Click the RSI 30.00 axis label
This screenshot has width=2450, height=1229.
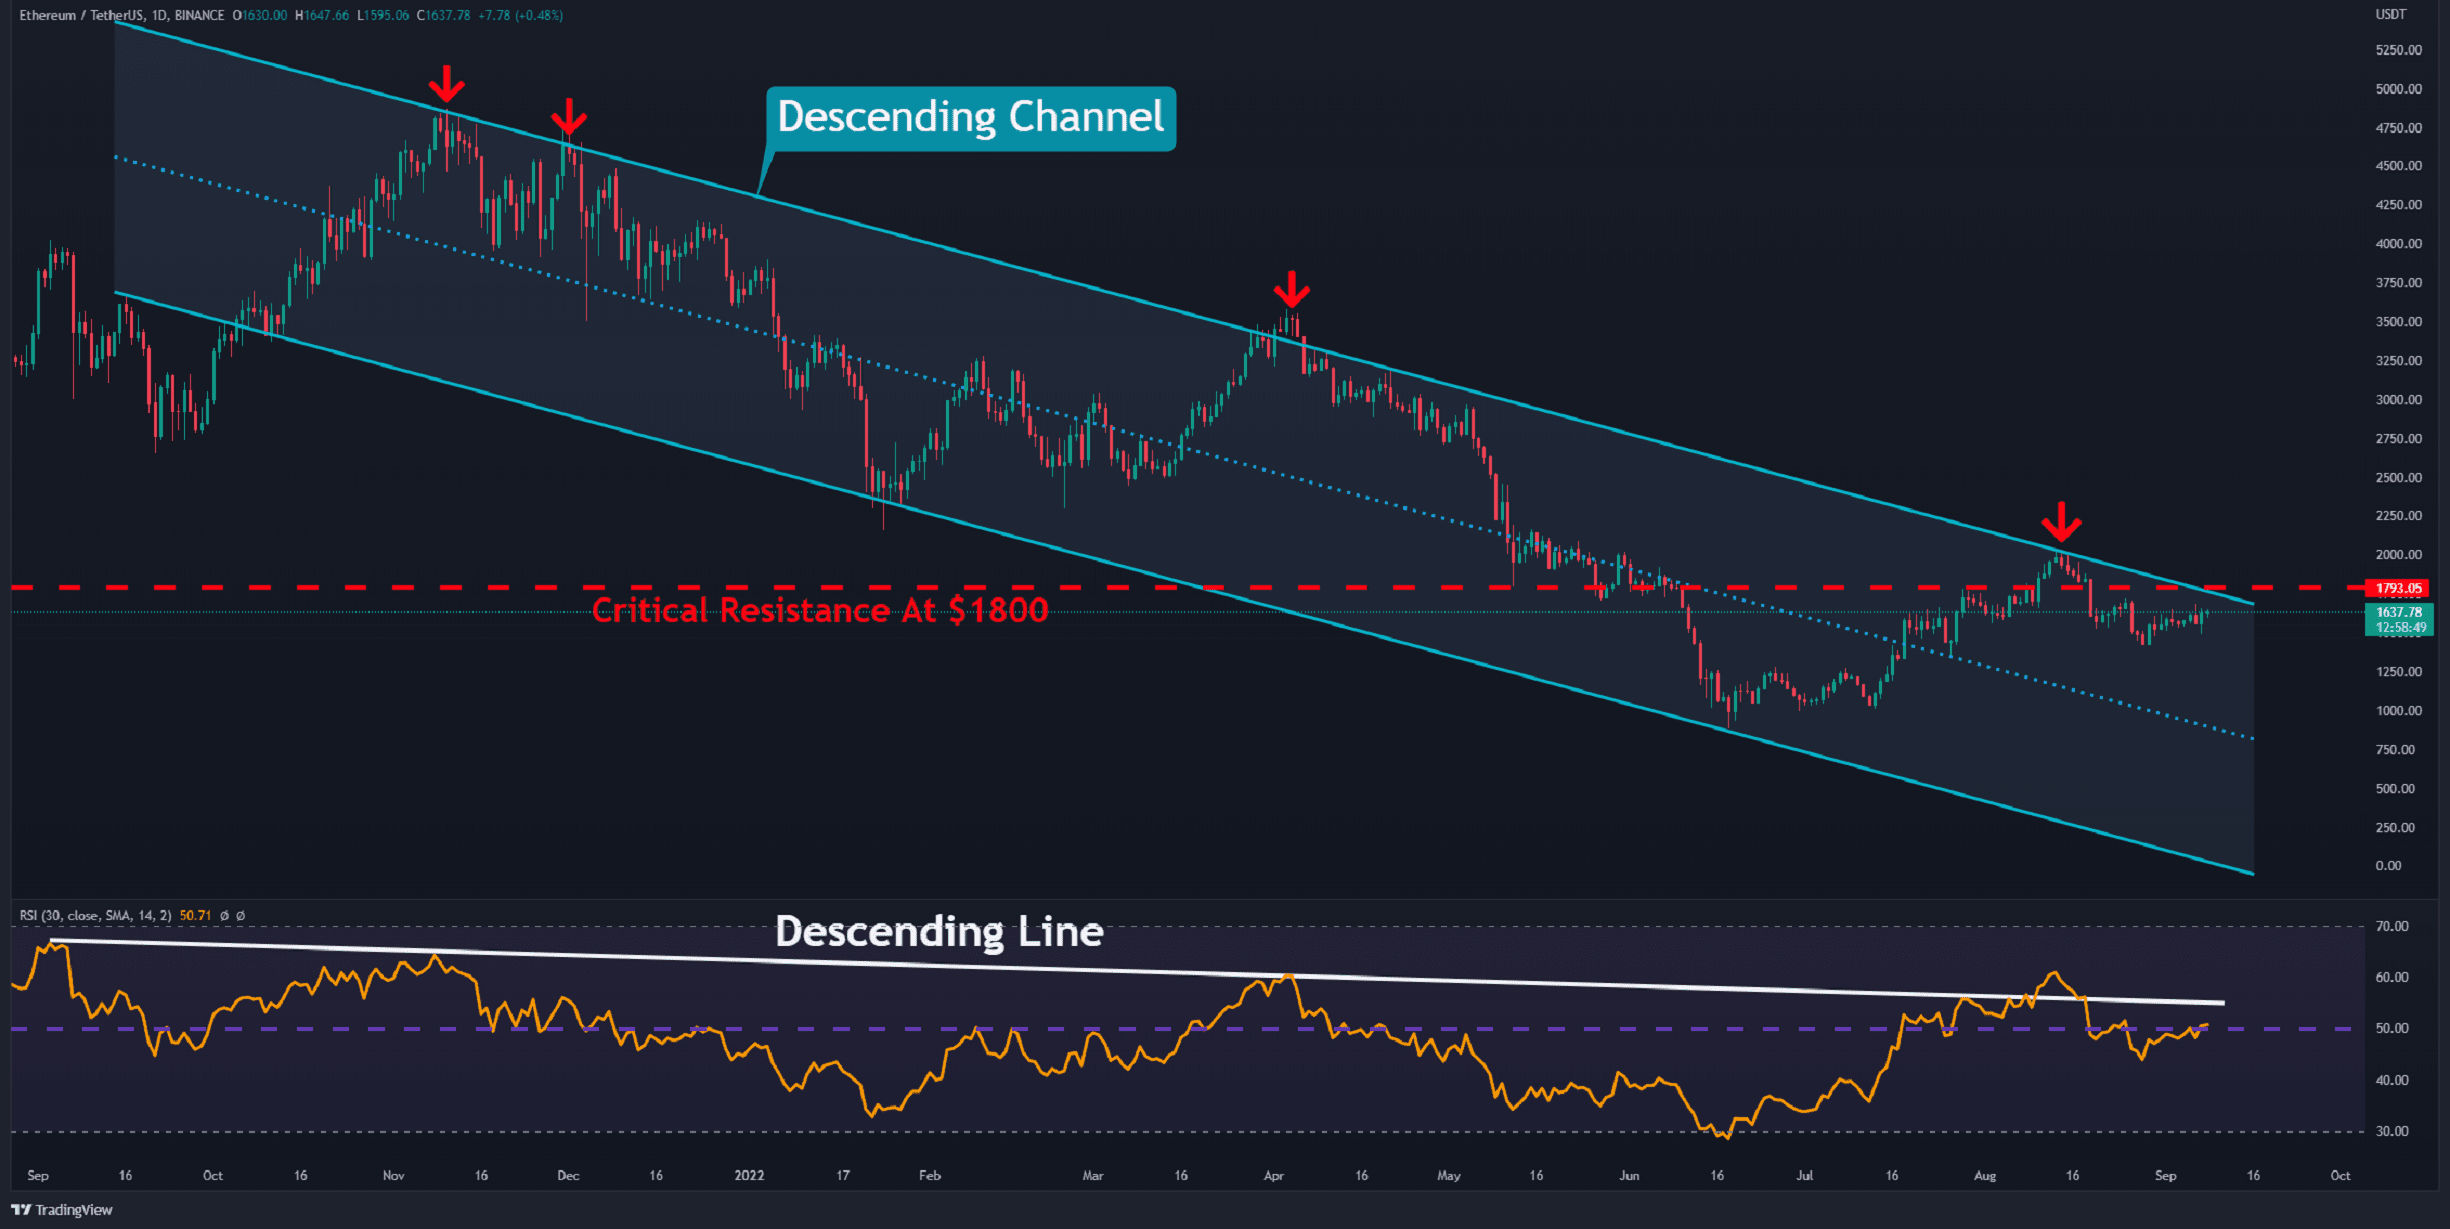click(2392, 1132)
